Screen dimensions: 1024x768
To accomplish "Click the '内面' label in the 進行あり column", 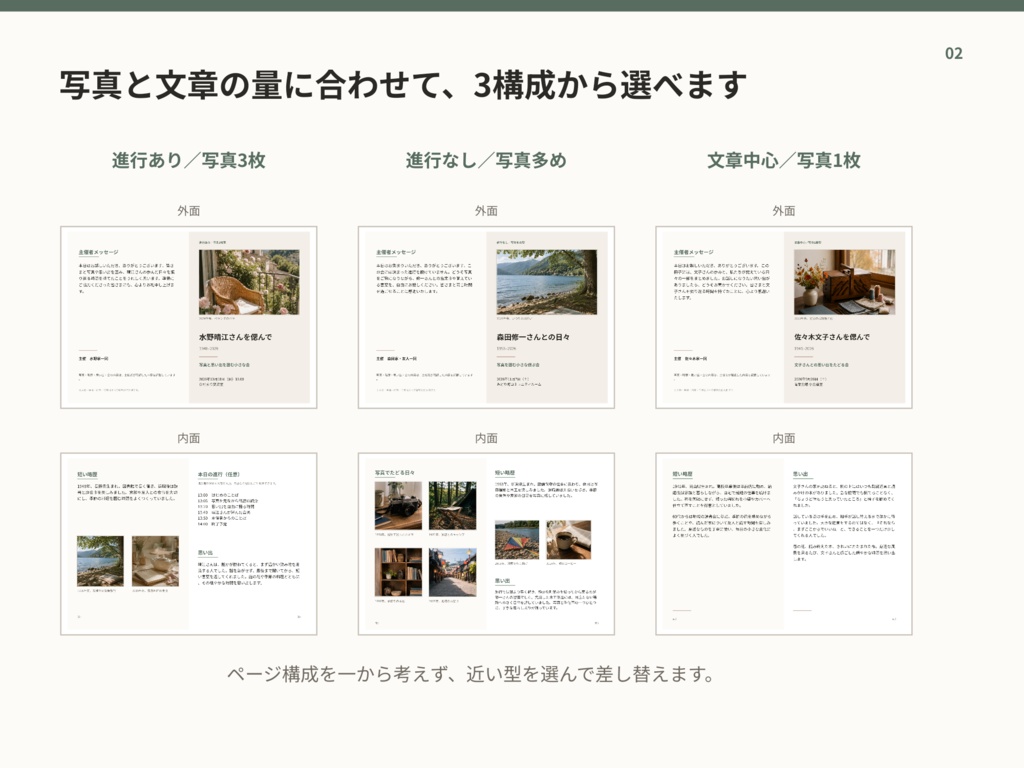I will [x=188, y=438].
